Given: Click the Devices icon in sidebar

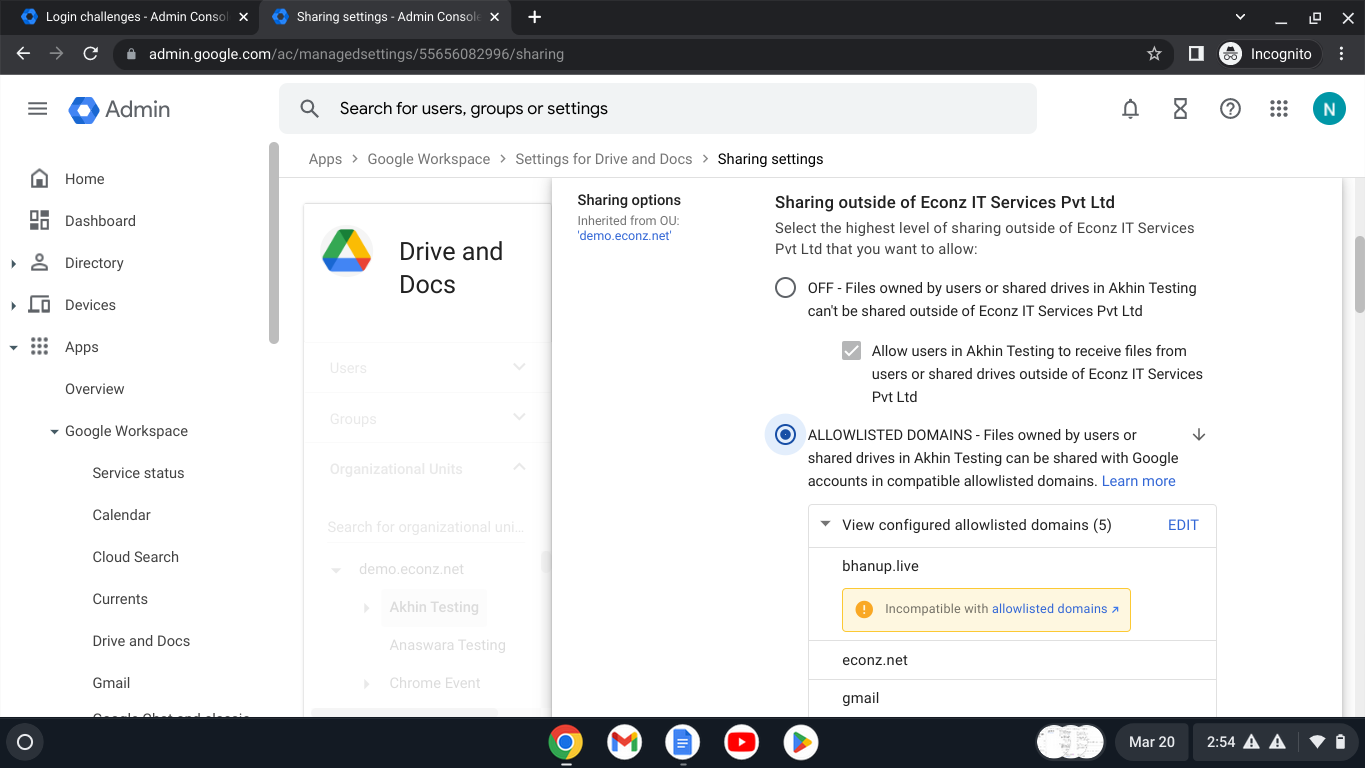Looking at the screenshot, I should pyautogui.click(x=39, y=305).
